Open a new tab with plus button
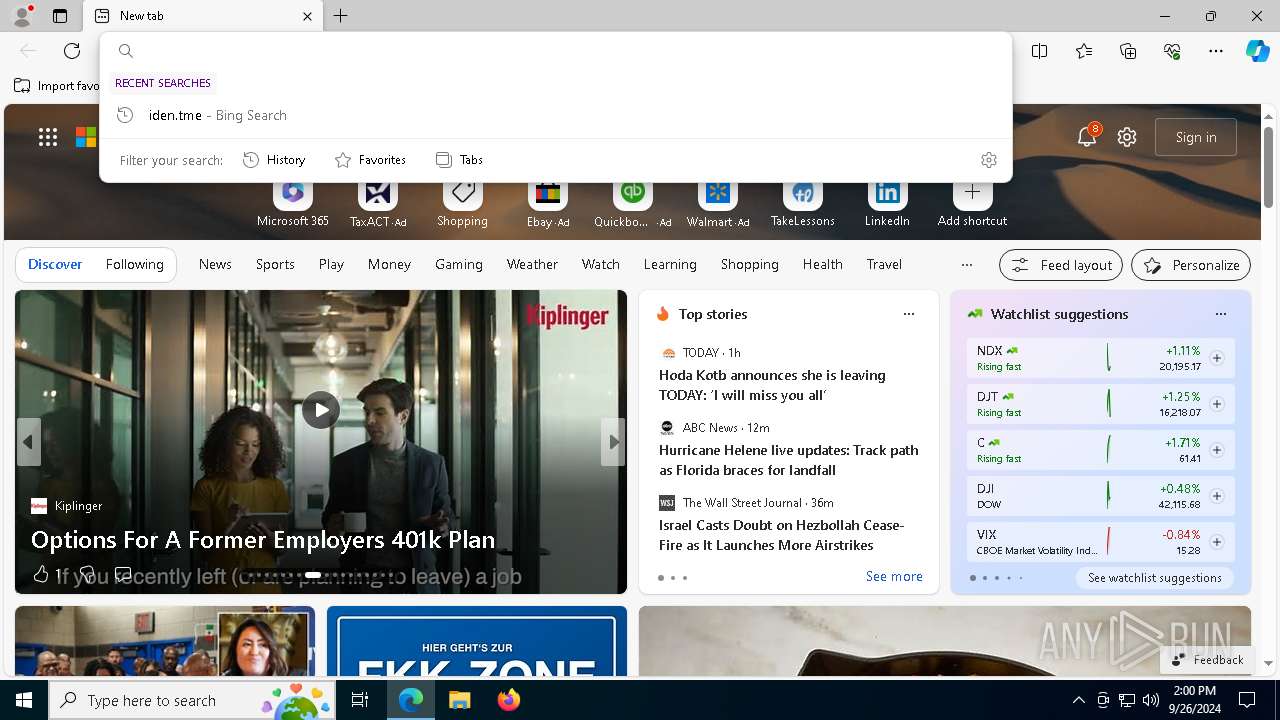The height and width of the screenshot is (720, 1280). [341, 16]
